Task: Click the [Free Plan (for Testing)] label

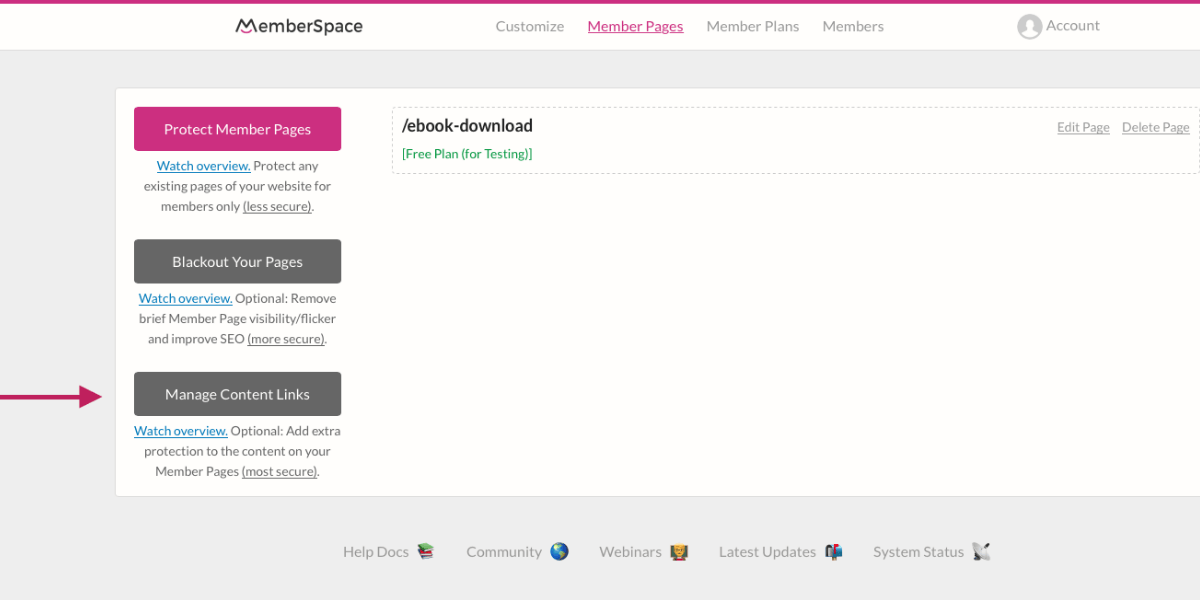Action: pos(467,154)
